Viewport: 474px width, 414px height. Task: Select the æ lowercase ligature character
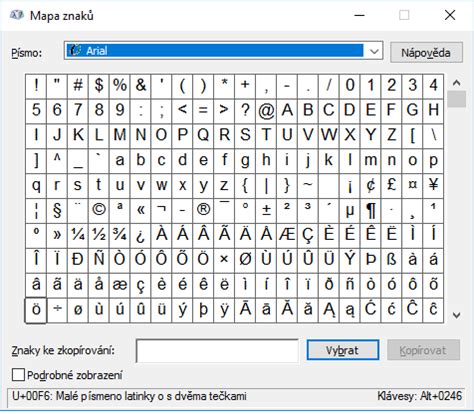tap(120, 285)
